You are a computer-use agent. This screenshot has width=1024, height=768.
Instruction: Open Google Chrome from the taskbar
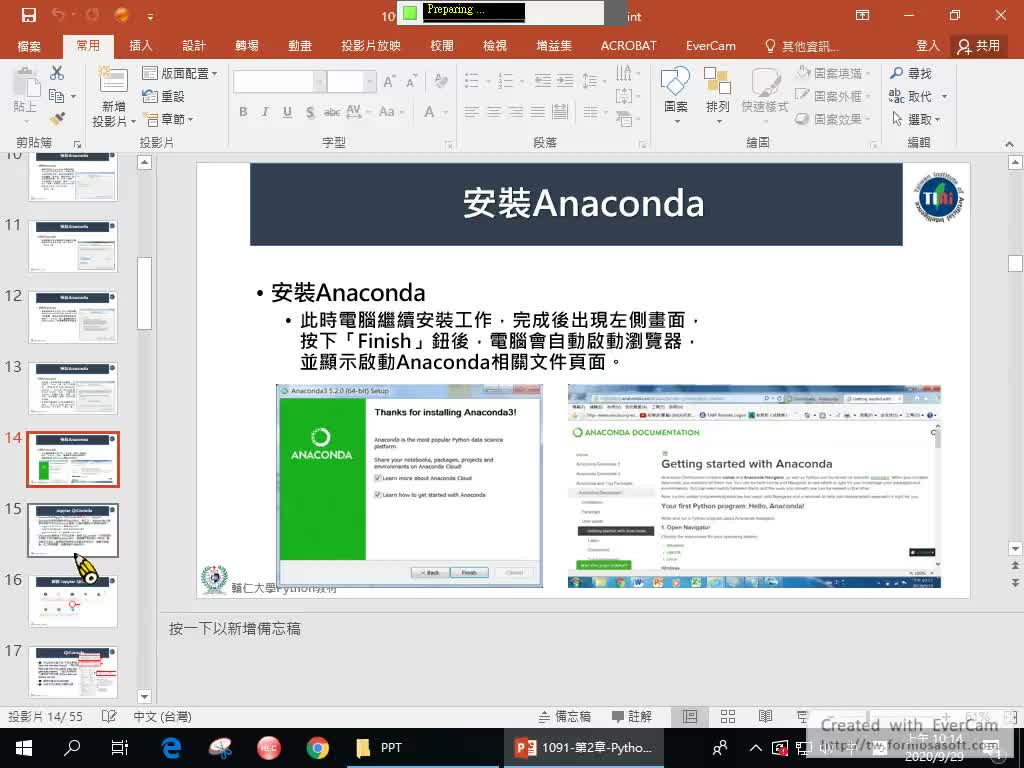pos(317,748)
